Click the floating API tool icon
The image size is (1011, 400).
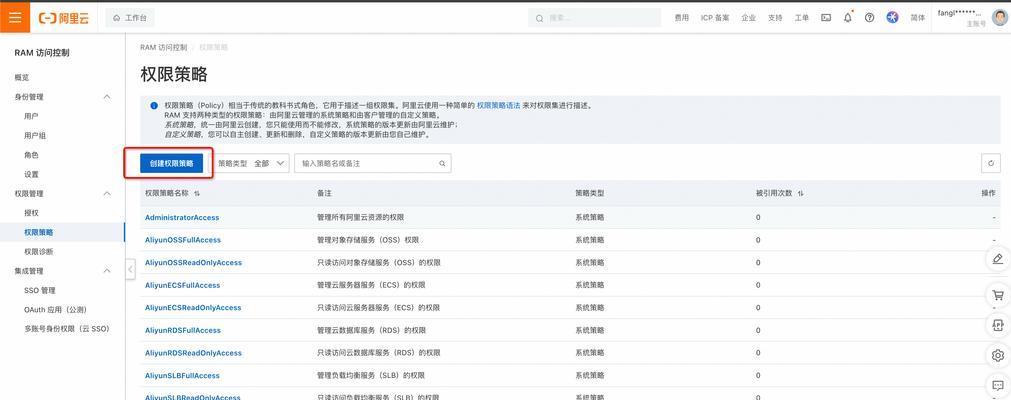[x=998, y=325]
